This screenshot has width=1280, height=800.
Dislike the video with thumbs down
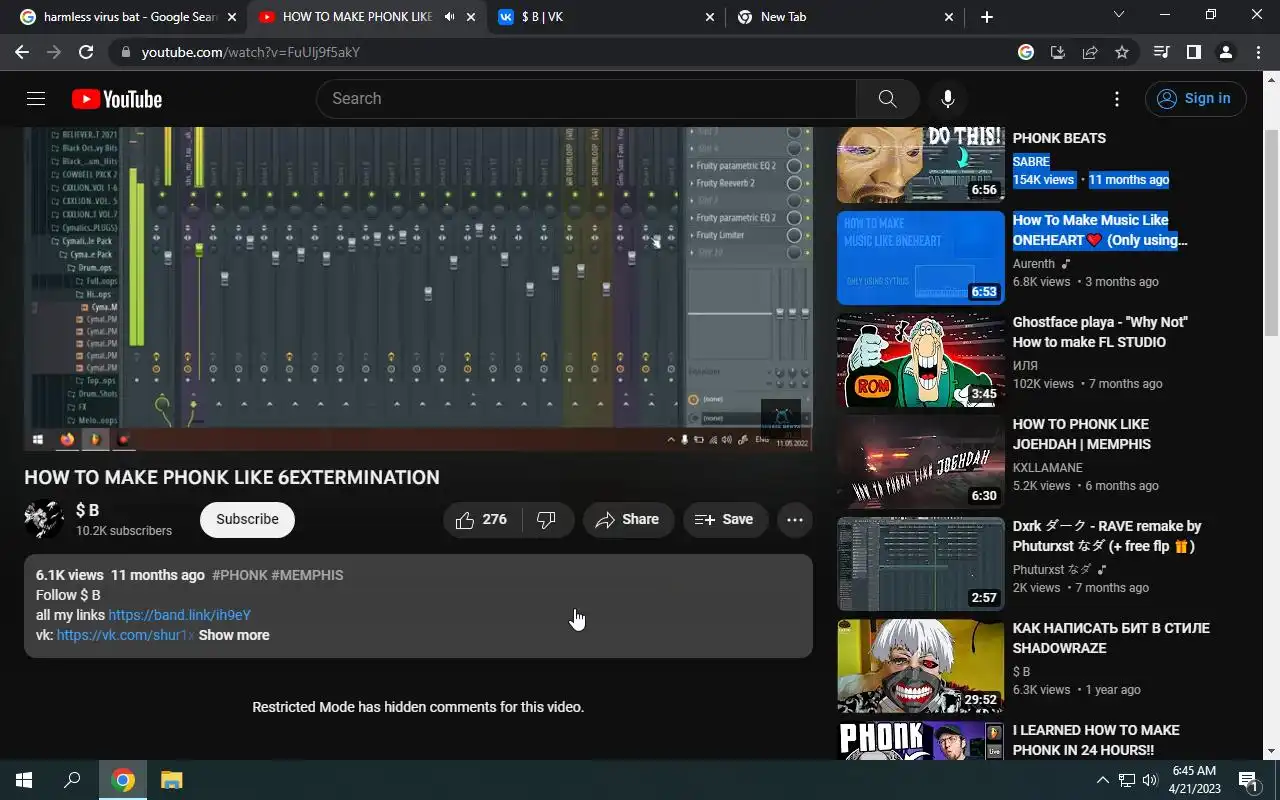coord(547,520)
